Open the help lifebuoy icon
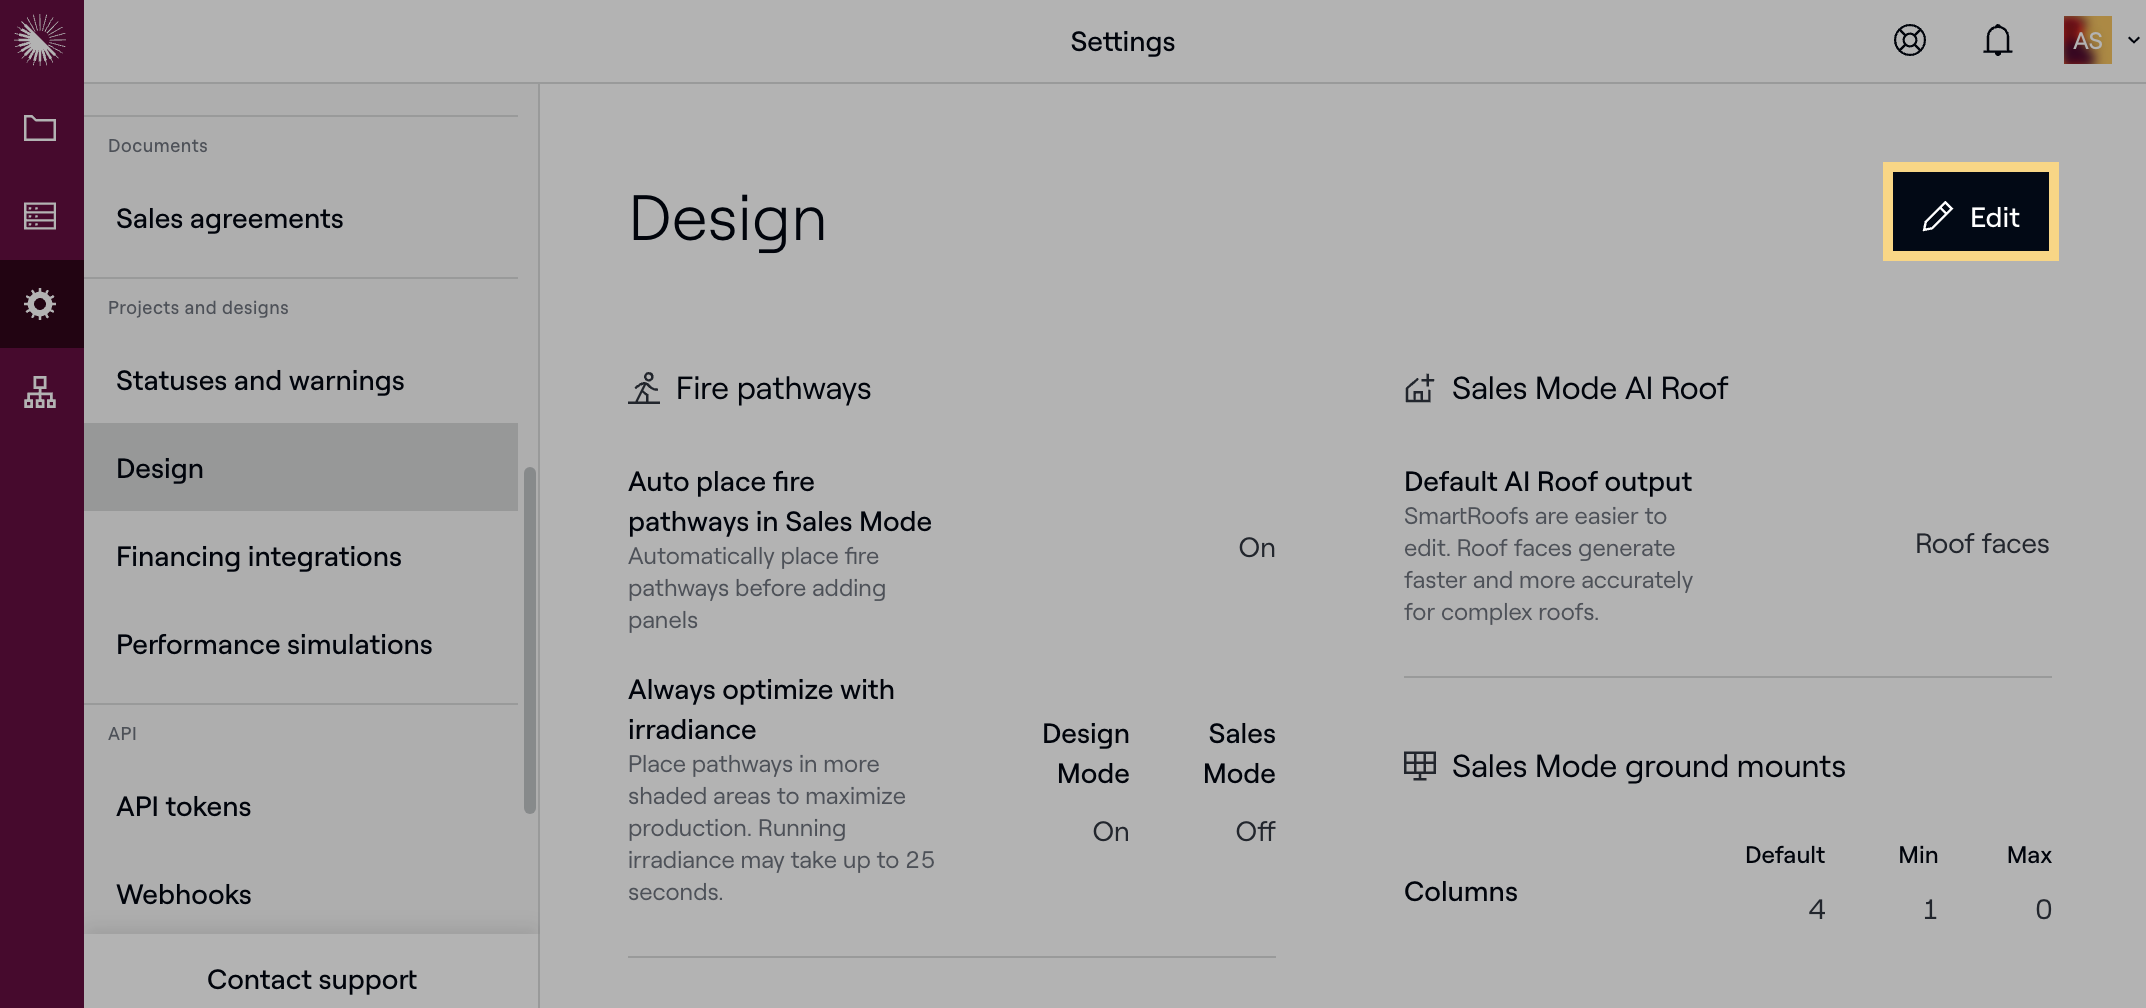Image resolution: width=2146 pixels, height=1008 pixels. pos(1910,40)
